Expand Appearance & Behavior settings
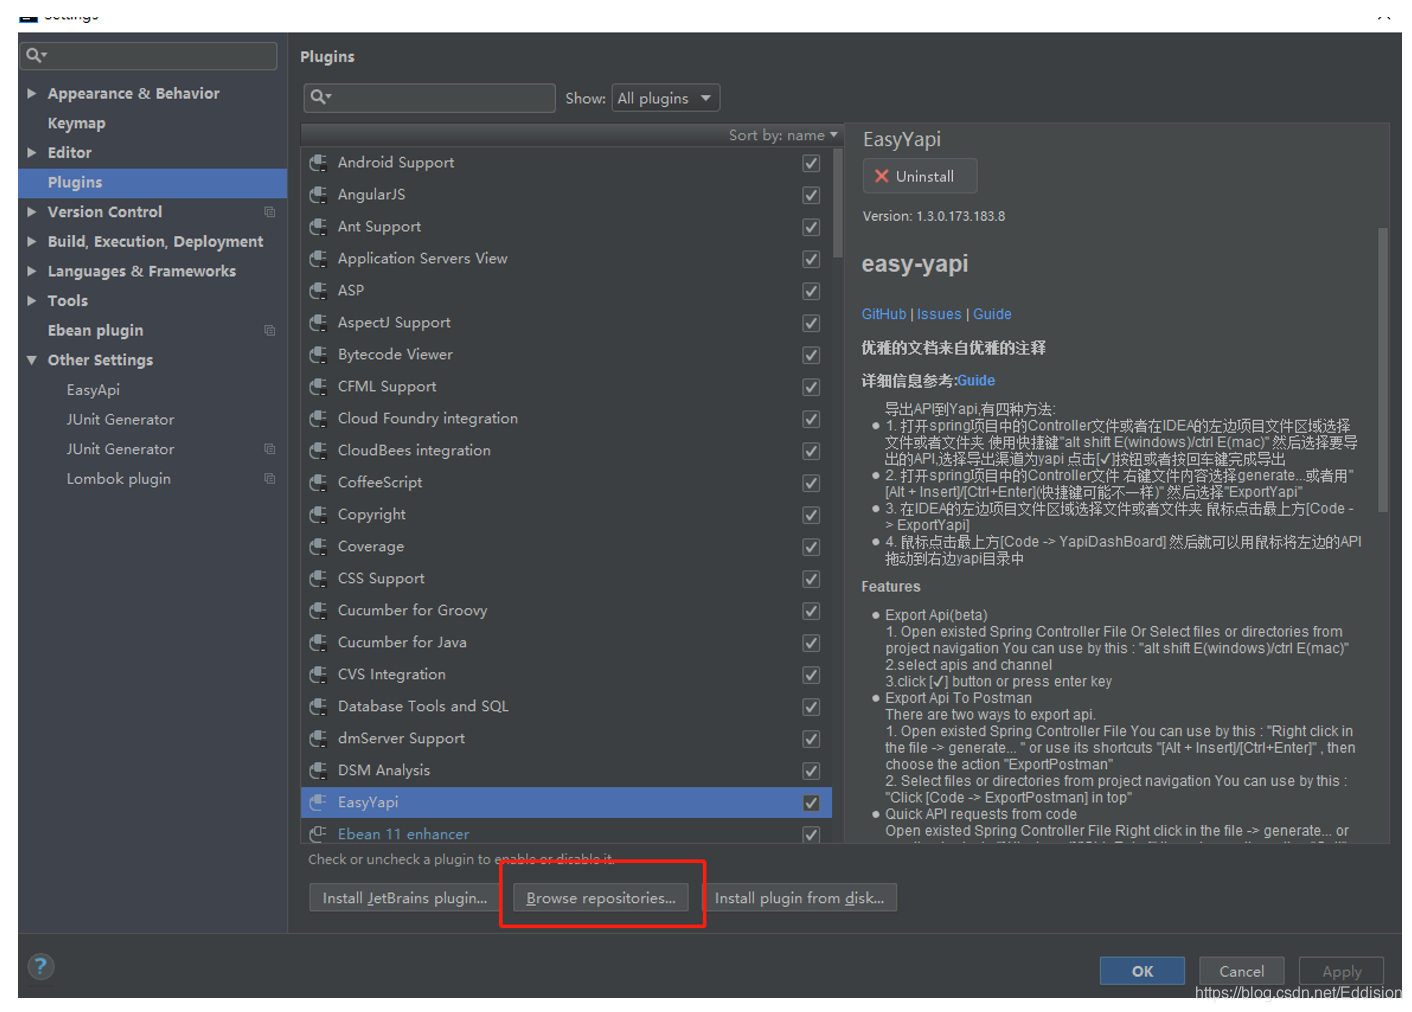The width and height of the screenshot is (1412, 1012). coord(32,93)
